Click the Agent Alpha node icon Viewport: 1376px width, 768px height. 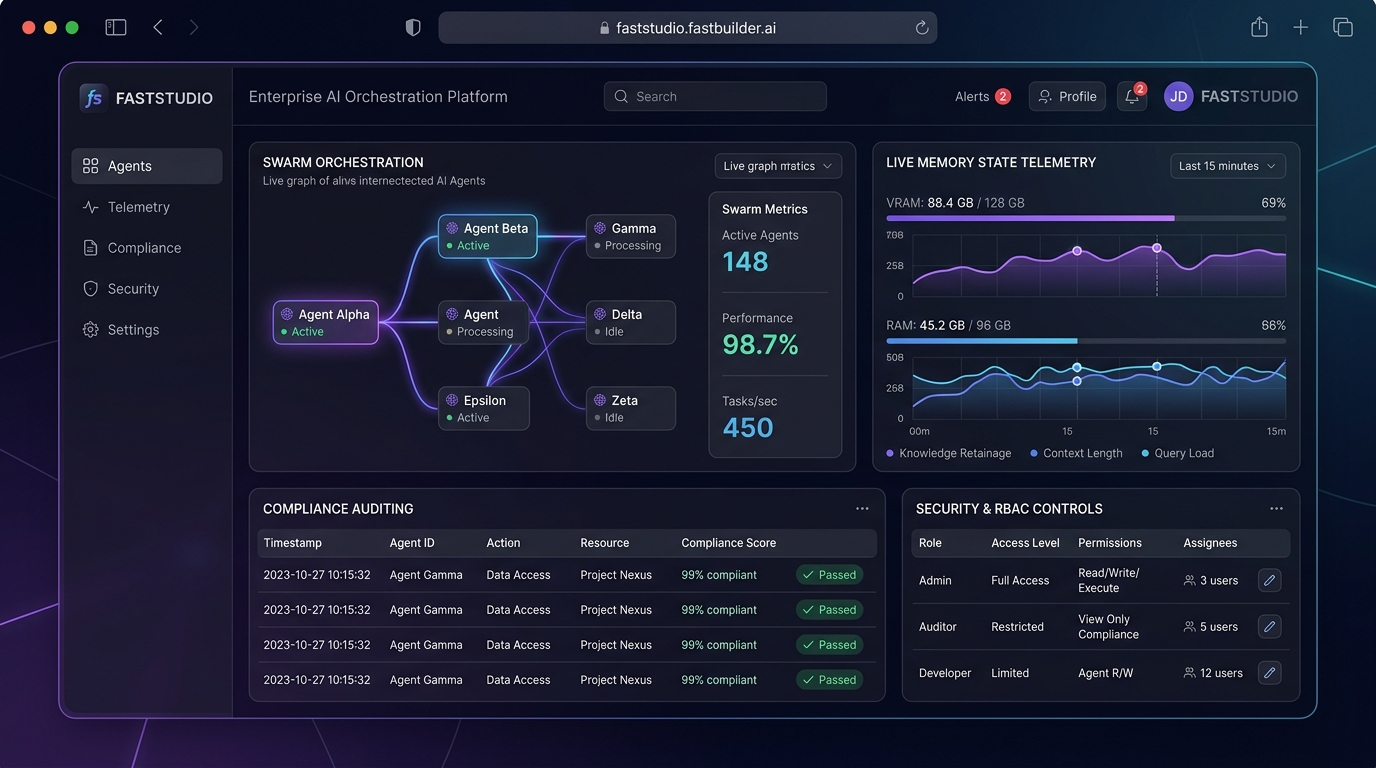287,314
